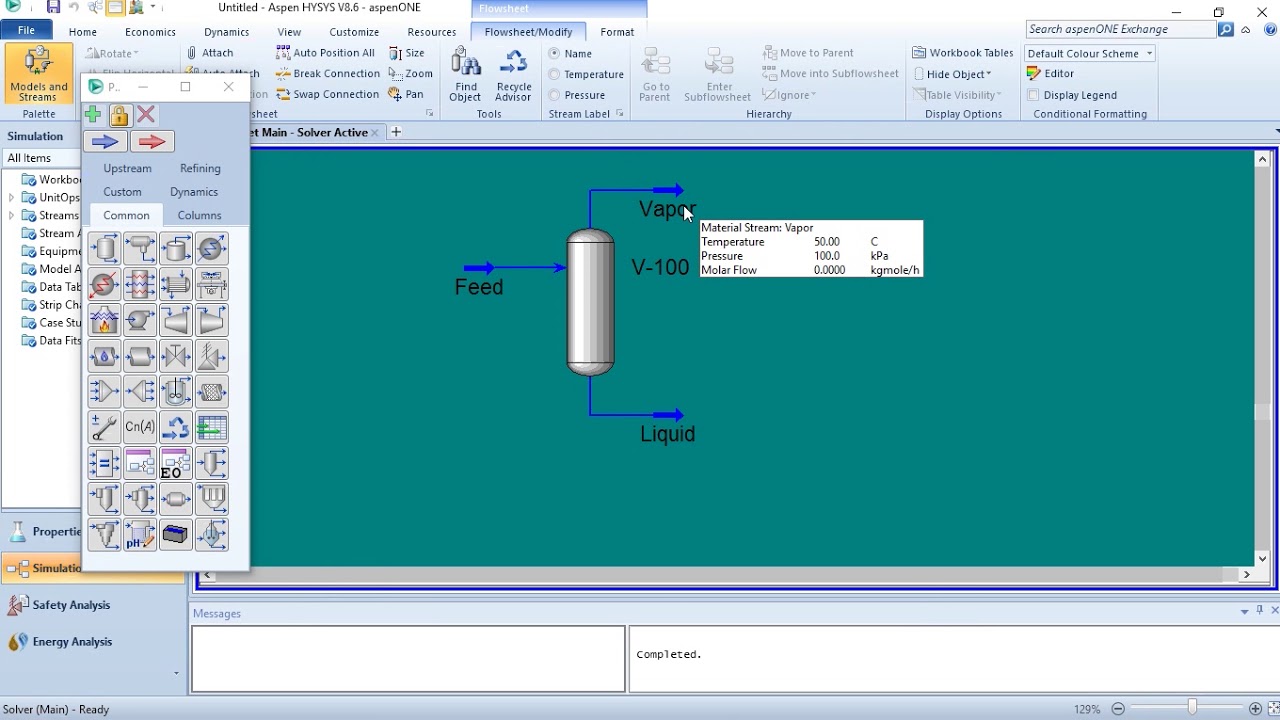Open Workbook Tables display option
The width and height of the screenshot is (1280, 720).
(x=963, y=53)
